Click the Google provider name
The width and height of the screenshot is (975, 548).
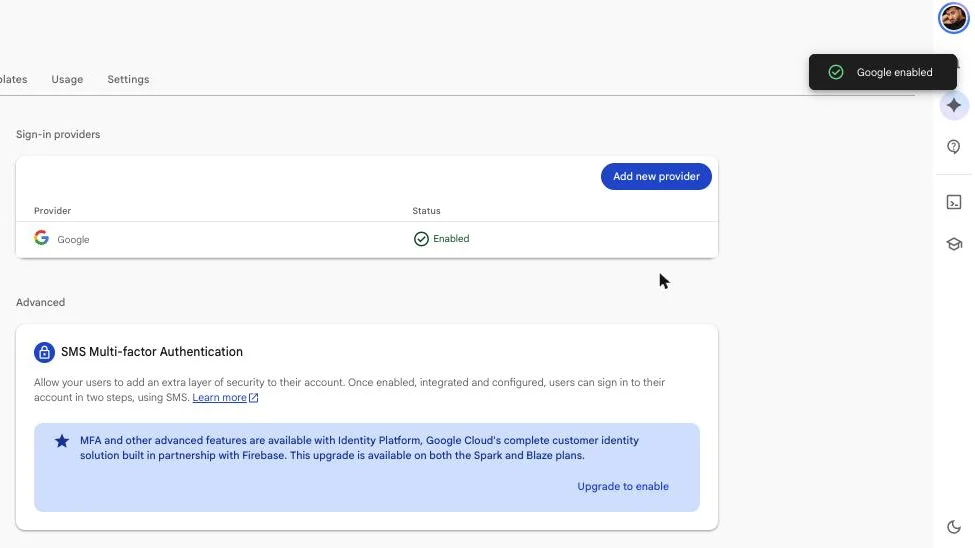pyautogui.click(x=73, y=239)
